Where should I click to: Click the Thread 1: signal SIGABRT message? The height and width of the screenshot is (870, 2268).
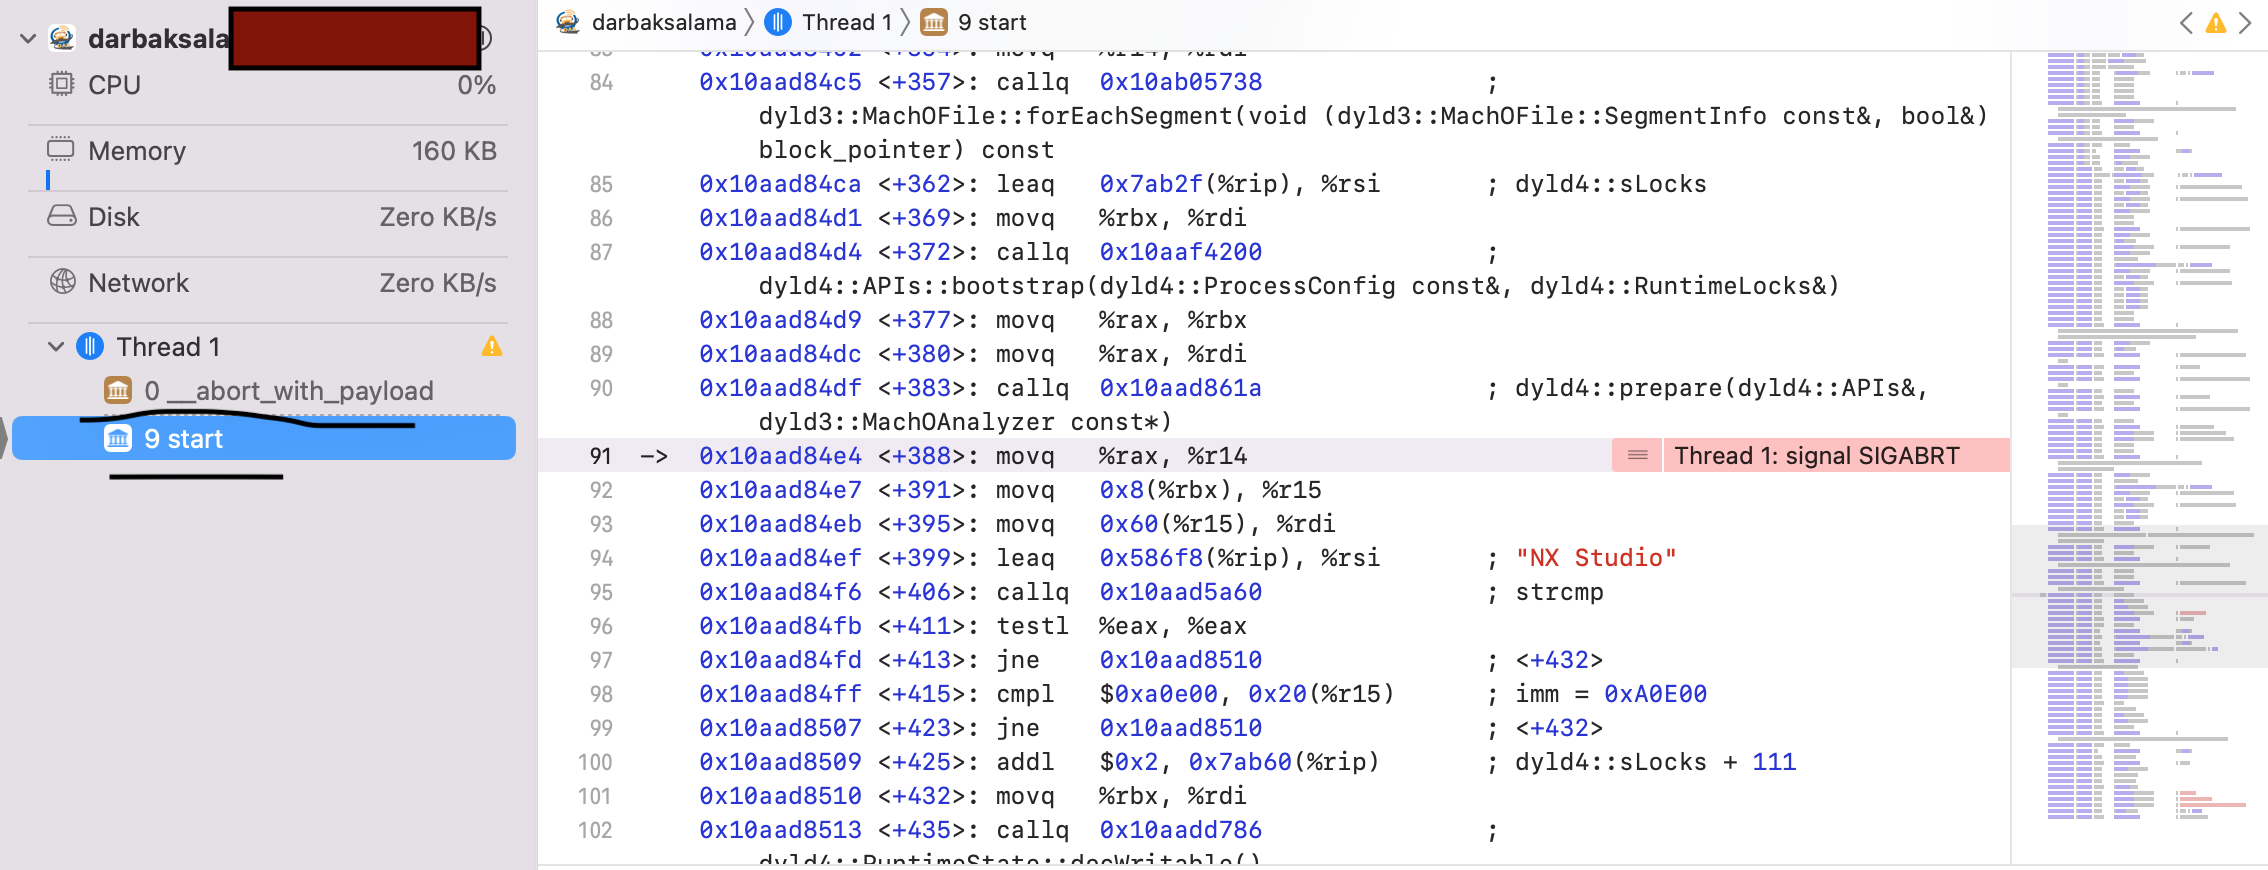tap(1816, 456)
